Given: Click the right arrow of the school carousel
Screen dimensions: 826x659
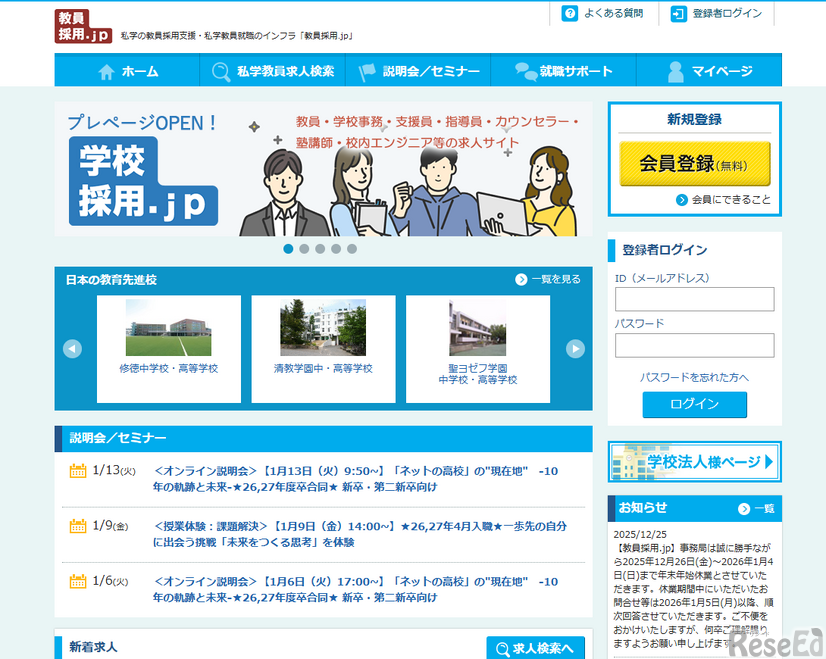Looking at the screenshot, I should [x=574, y=348].
